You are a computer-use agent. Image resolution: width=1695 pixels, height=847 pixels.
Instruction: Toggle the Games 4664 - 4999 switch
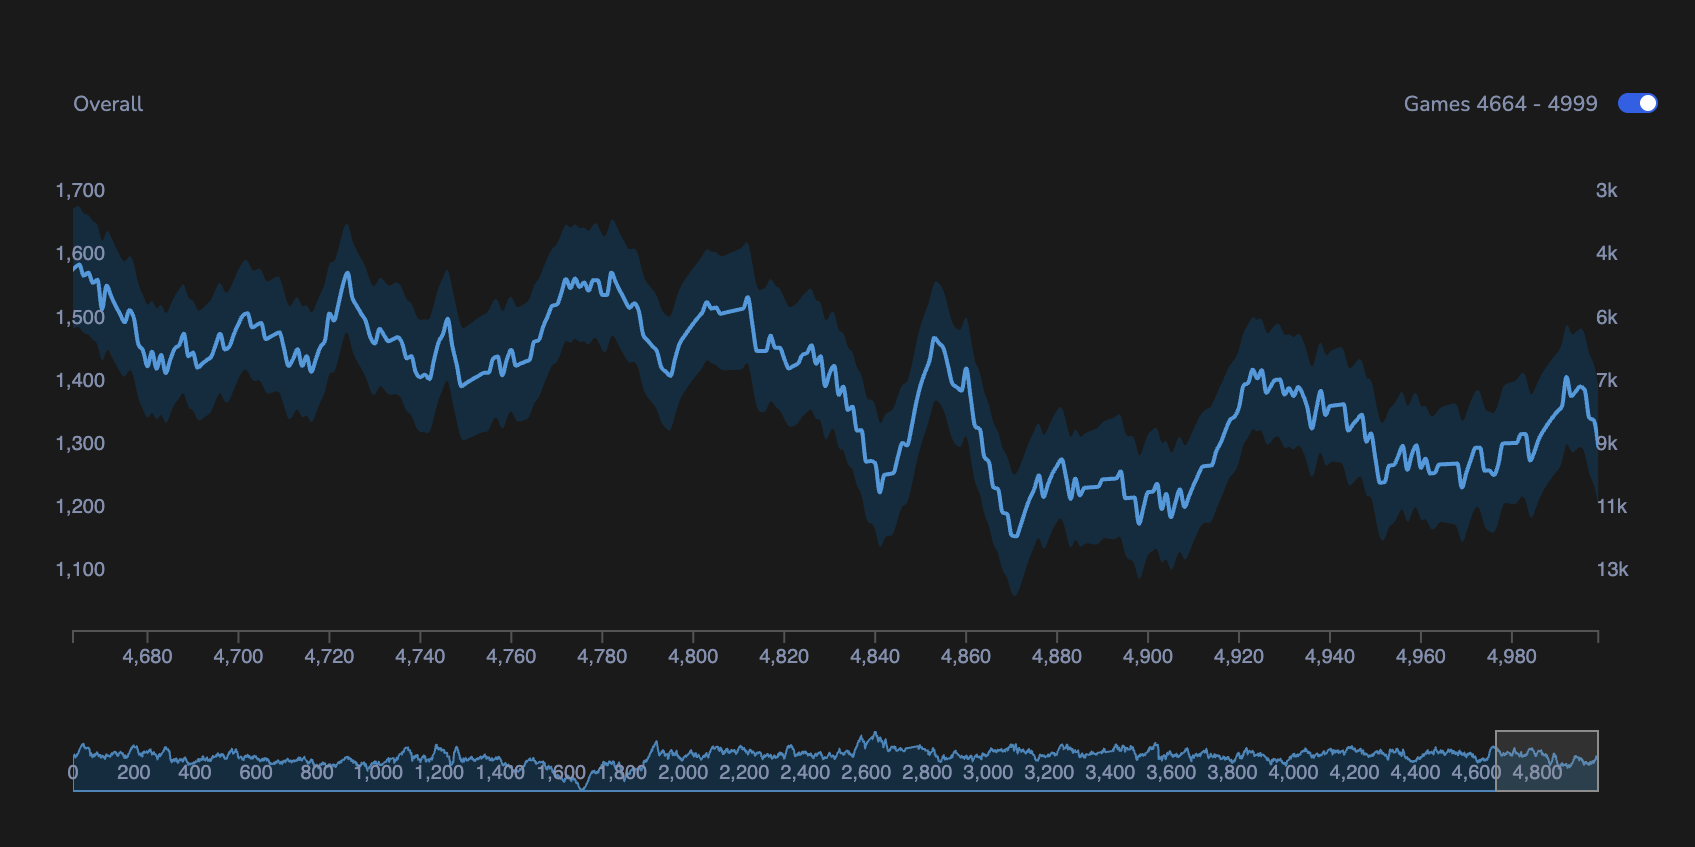(1637, 103)
